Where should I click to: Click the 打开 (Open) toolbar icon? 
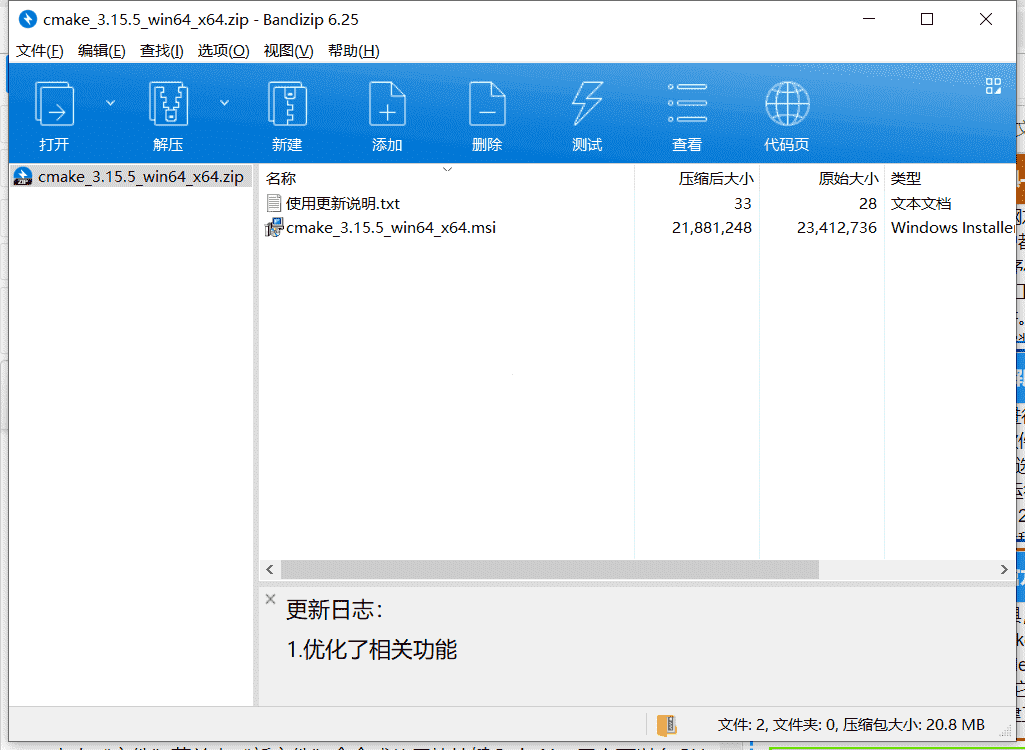(x=54, y=105)
